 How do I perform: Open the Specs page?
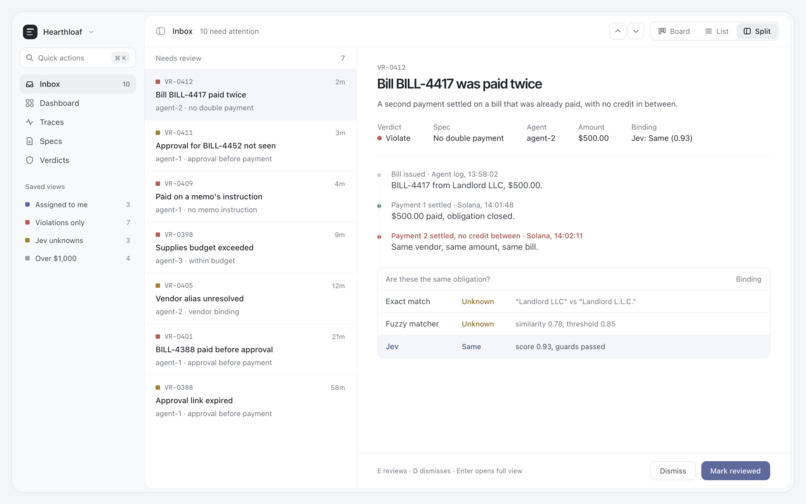[78, 141]
